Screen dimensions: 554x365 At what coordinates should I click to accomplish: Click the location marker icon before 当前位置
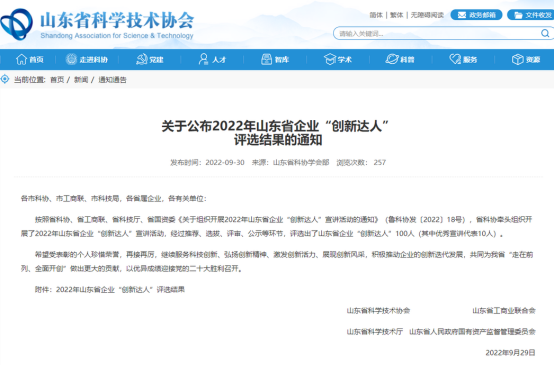tap(5, 79)
